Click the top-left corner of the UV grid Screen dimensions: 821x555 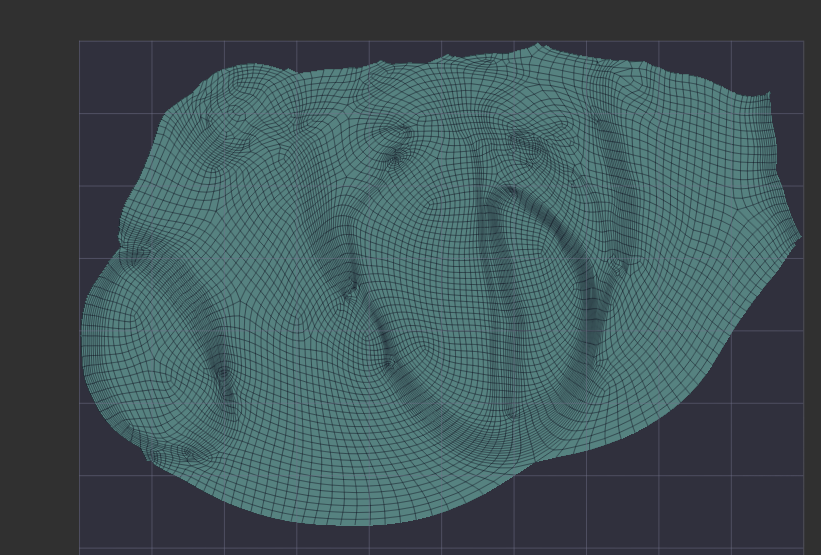(80, 41)
